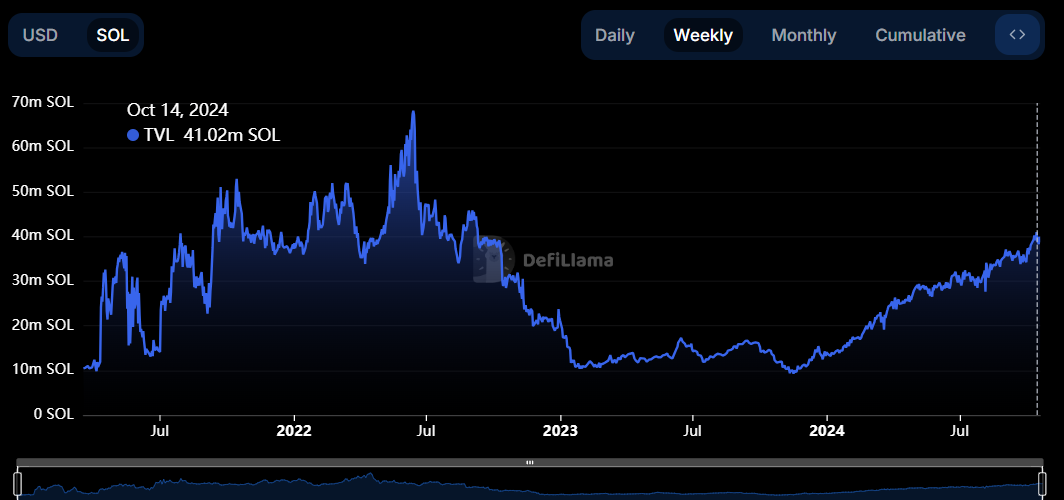Show the Cumulative view
The width and height of the screenshot is (1064, 500).
coord(920,35)
